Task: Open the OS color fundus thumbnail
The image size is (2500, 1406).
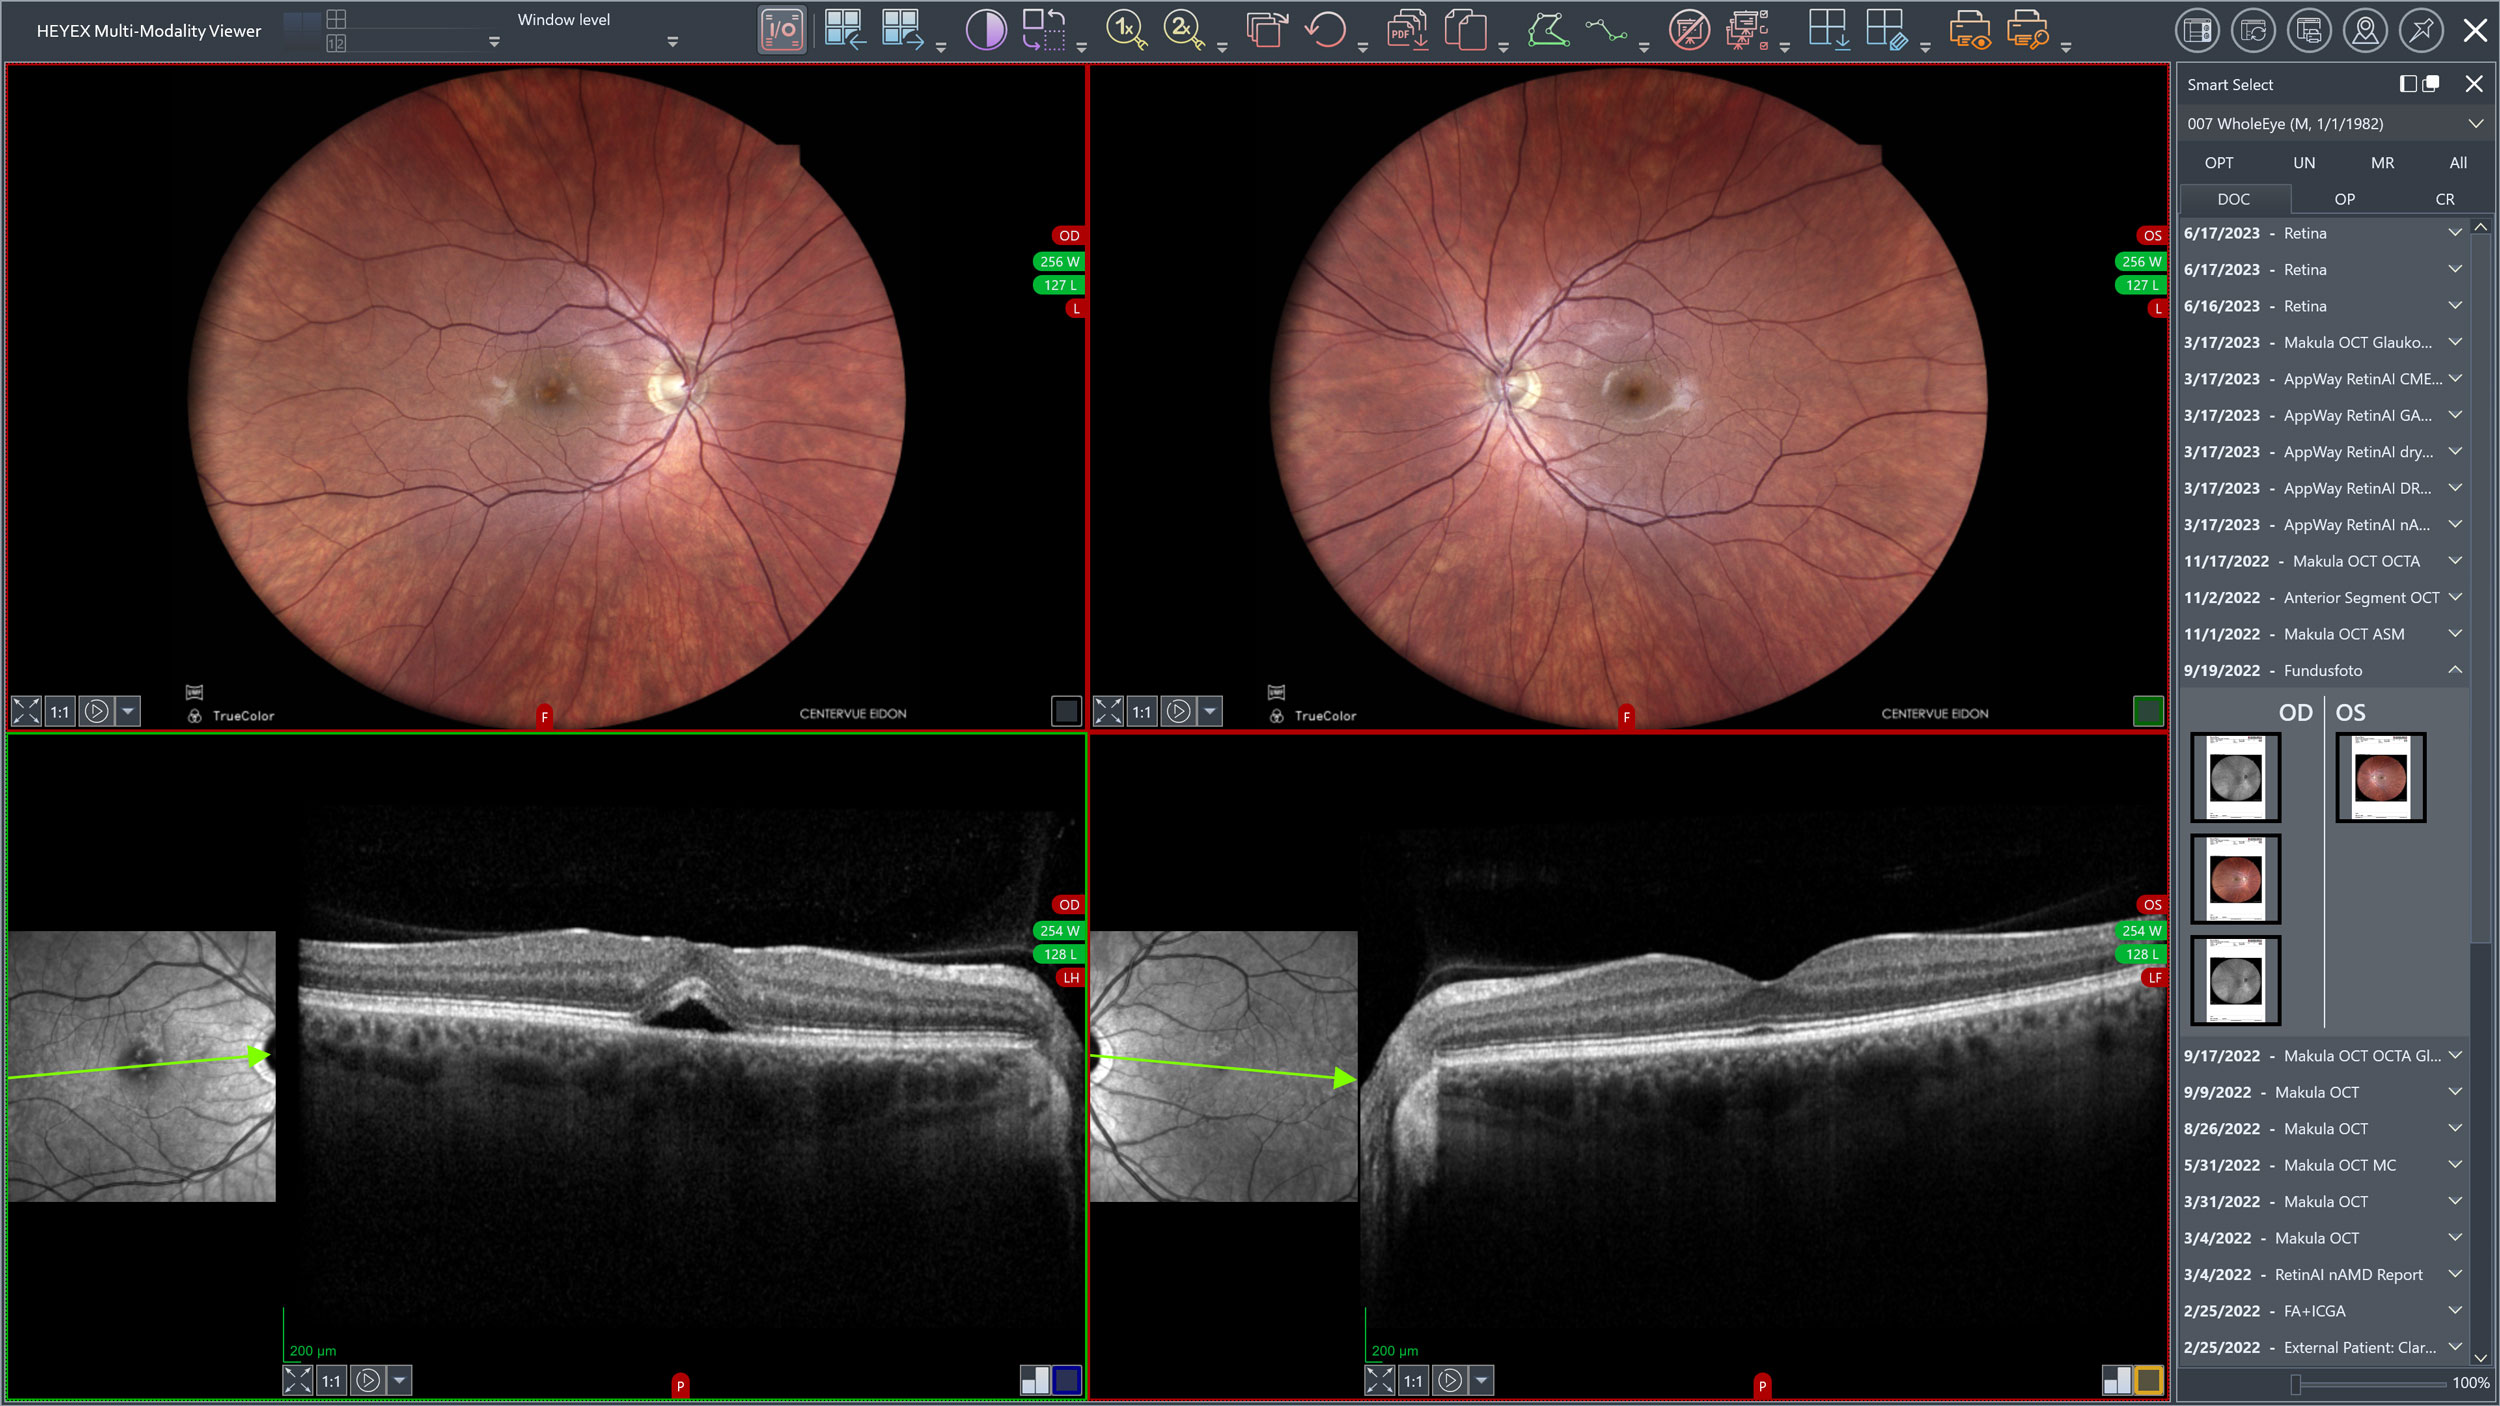Action: point(2380,778)
